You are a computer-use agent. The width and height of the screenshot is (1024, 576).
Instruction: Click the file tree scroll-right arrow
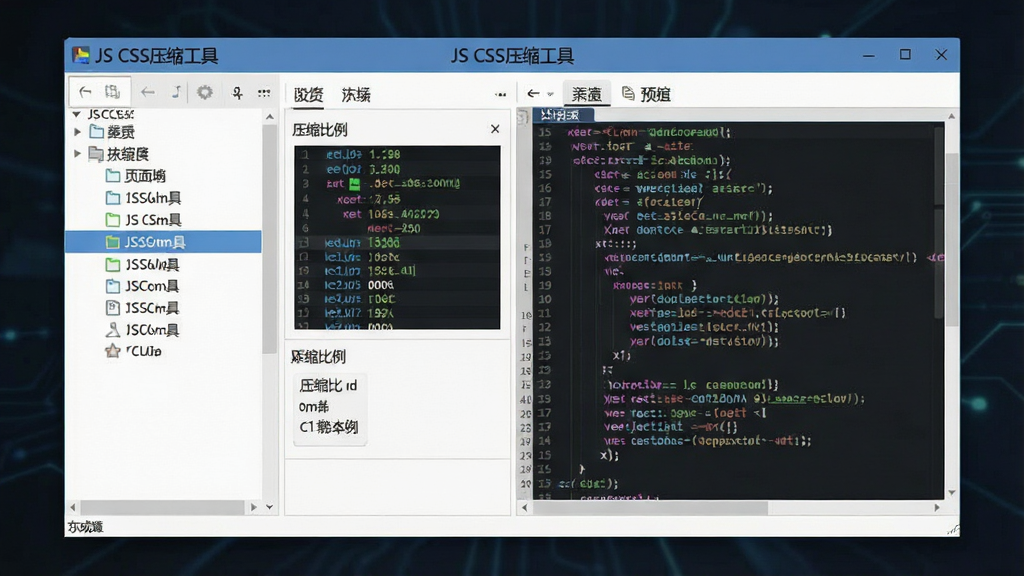(x=253, y=507)
